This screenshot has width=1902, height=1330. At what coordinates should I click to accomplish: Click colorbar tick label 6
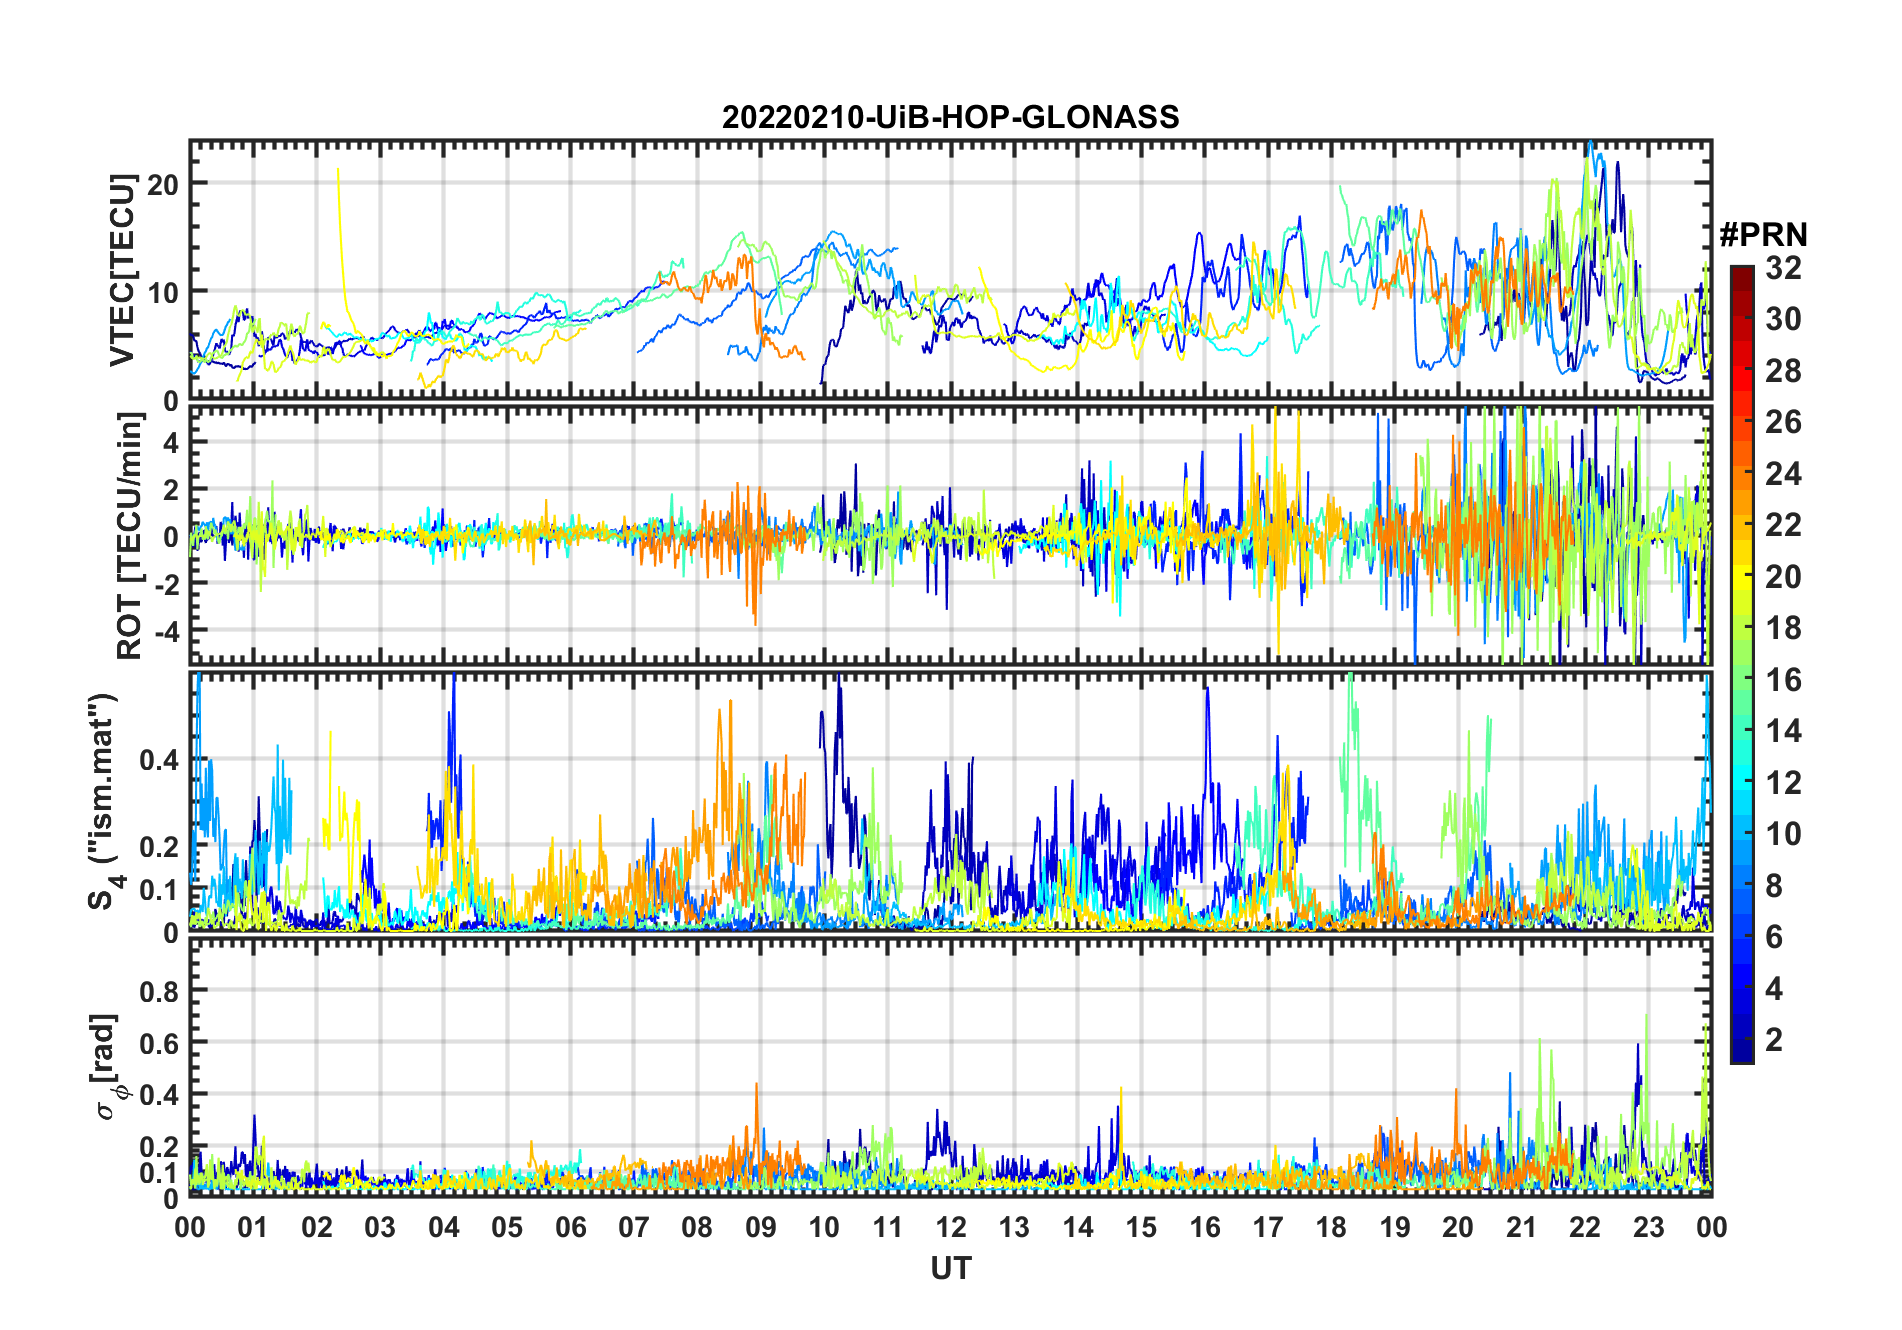coord(1774,937)
